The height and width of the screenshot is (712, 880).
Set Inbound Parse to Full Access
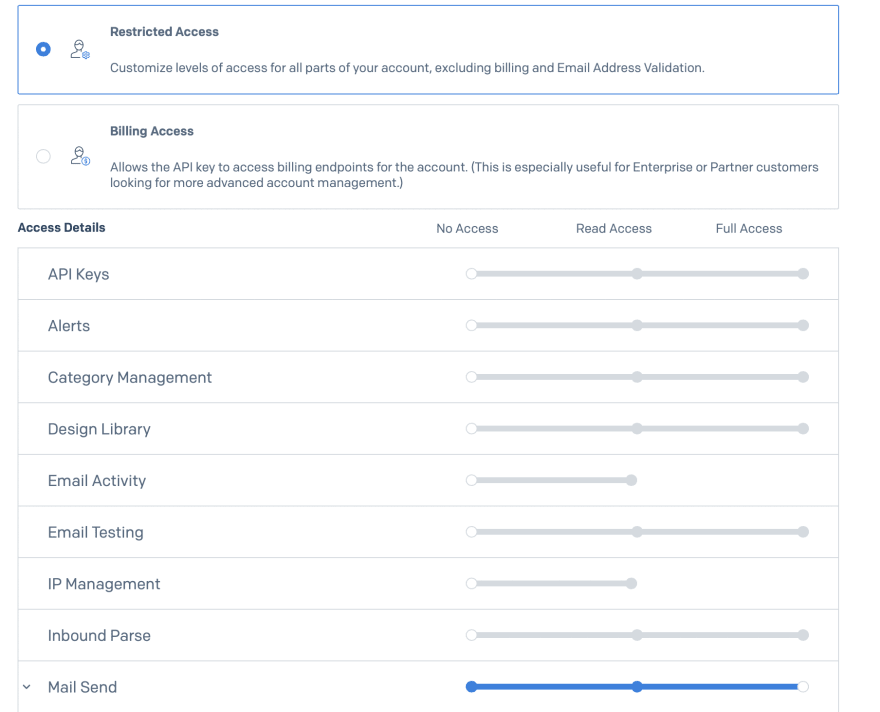click(803, 635)
